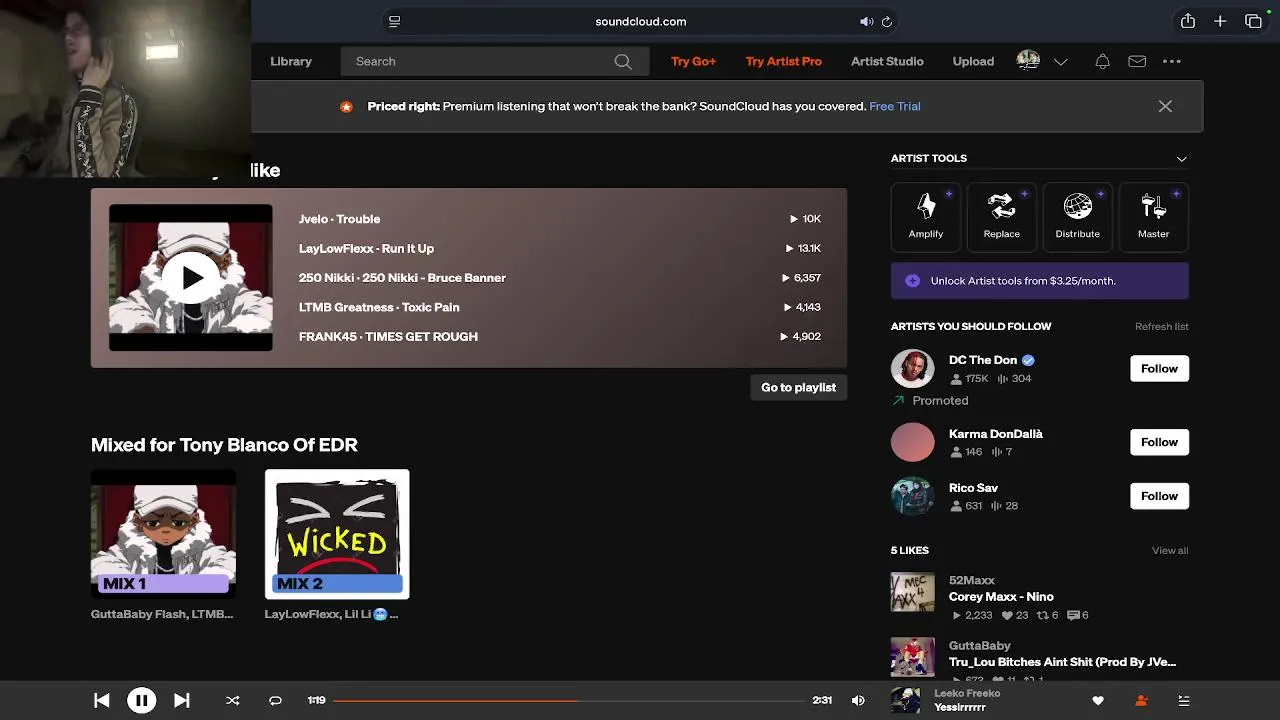The image size is (1280, 720).
Task: Skip to next track
Action: (181, 701)
